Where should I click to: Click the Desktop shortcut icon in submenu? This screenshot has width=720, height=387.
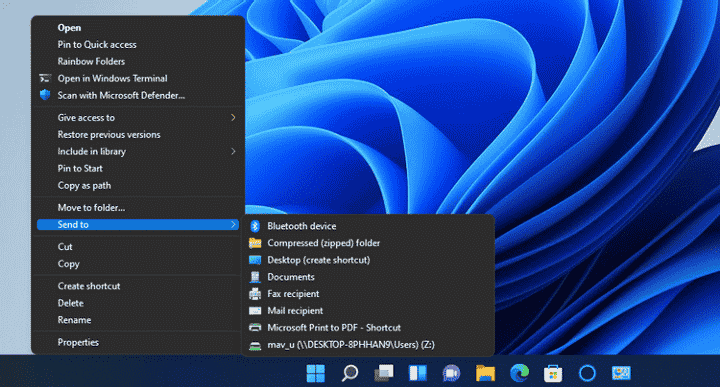[x=255, y=260]
